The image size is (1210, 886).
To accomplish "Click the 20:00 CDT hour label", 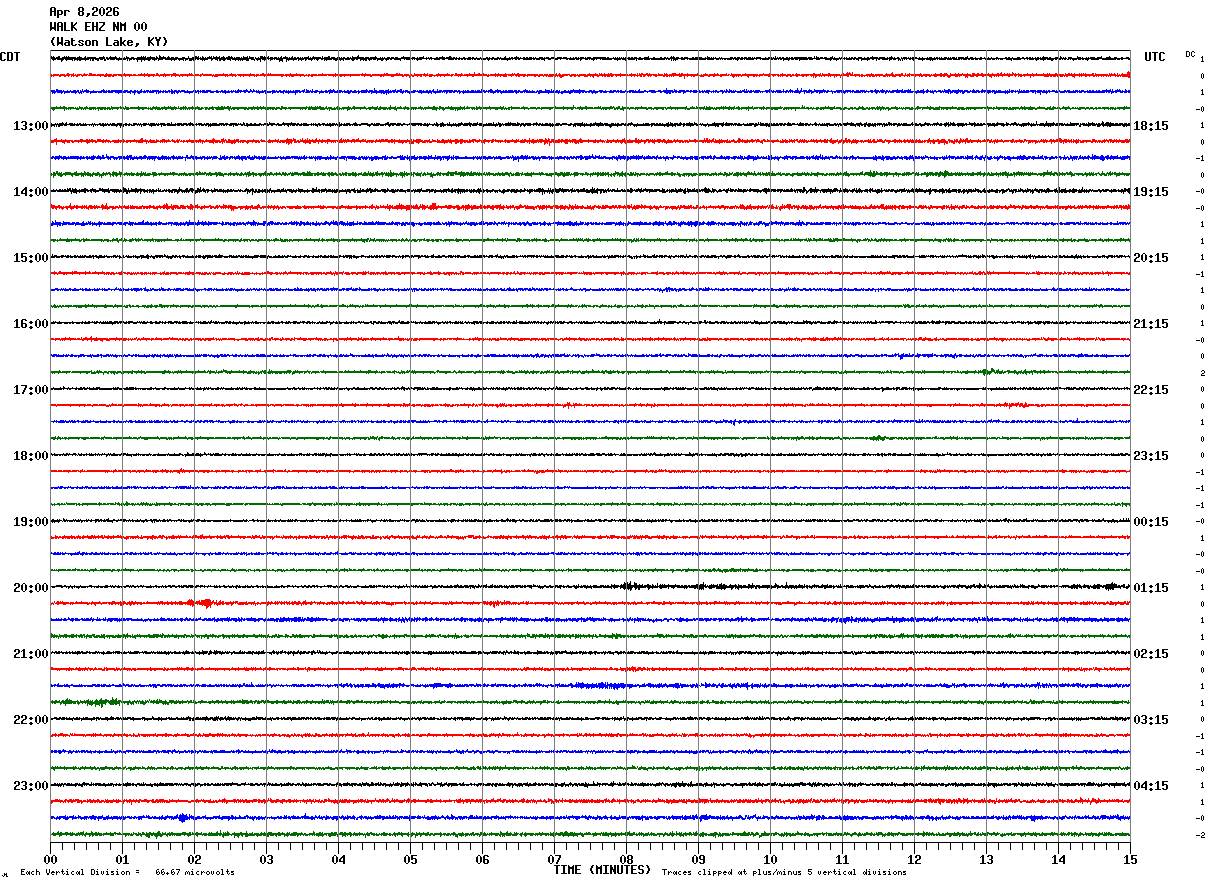I will click(30, 588).
